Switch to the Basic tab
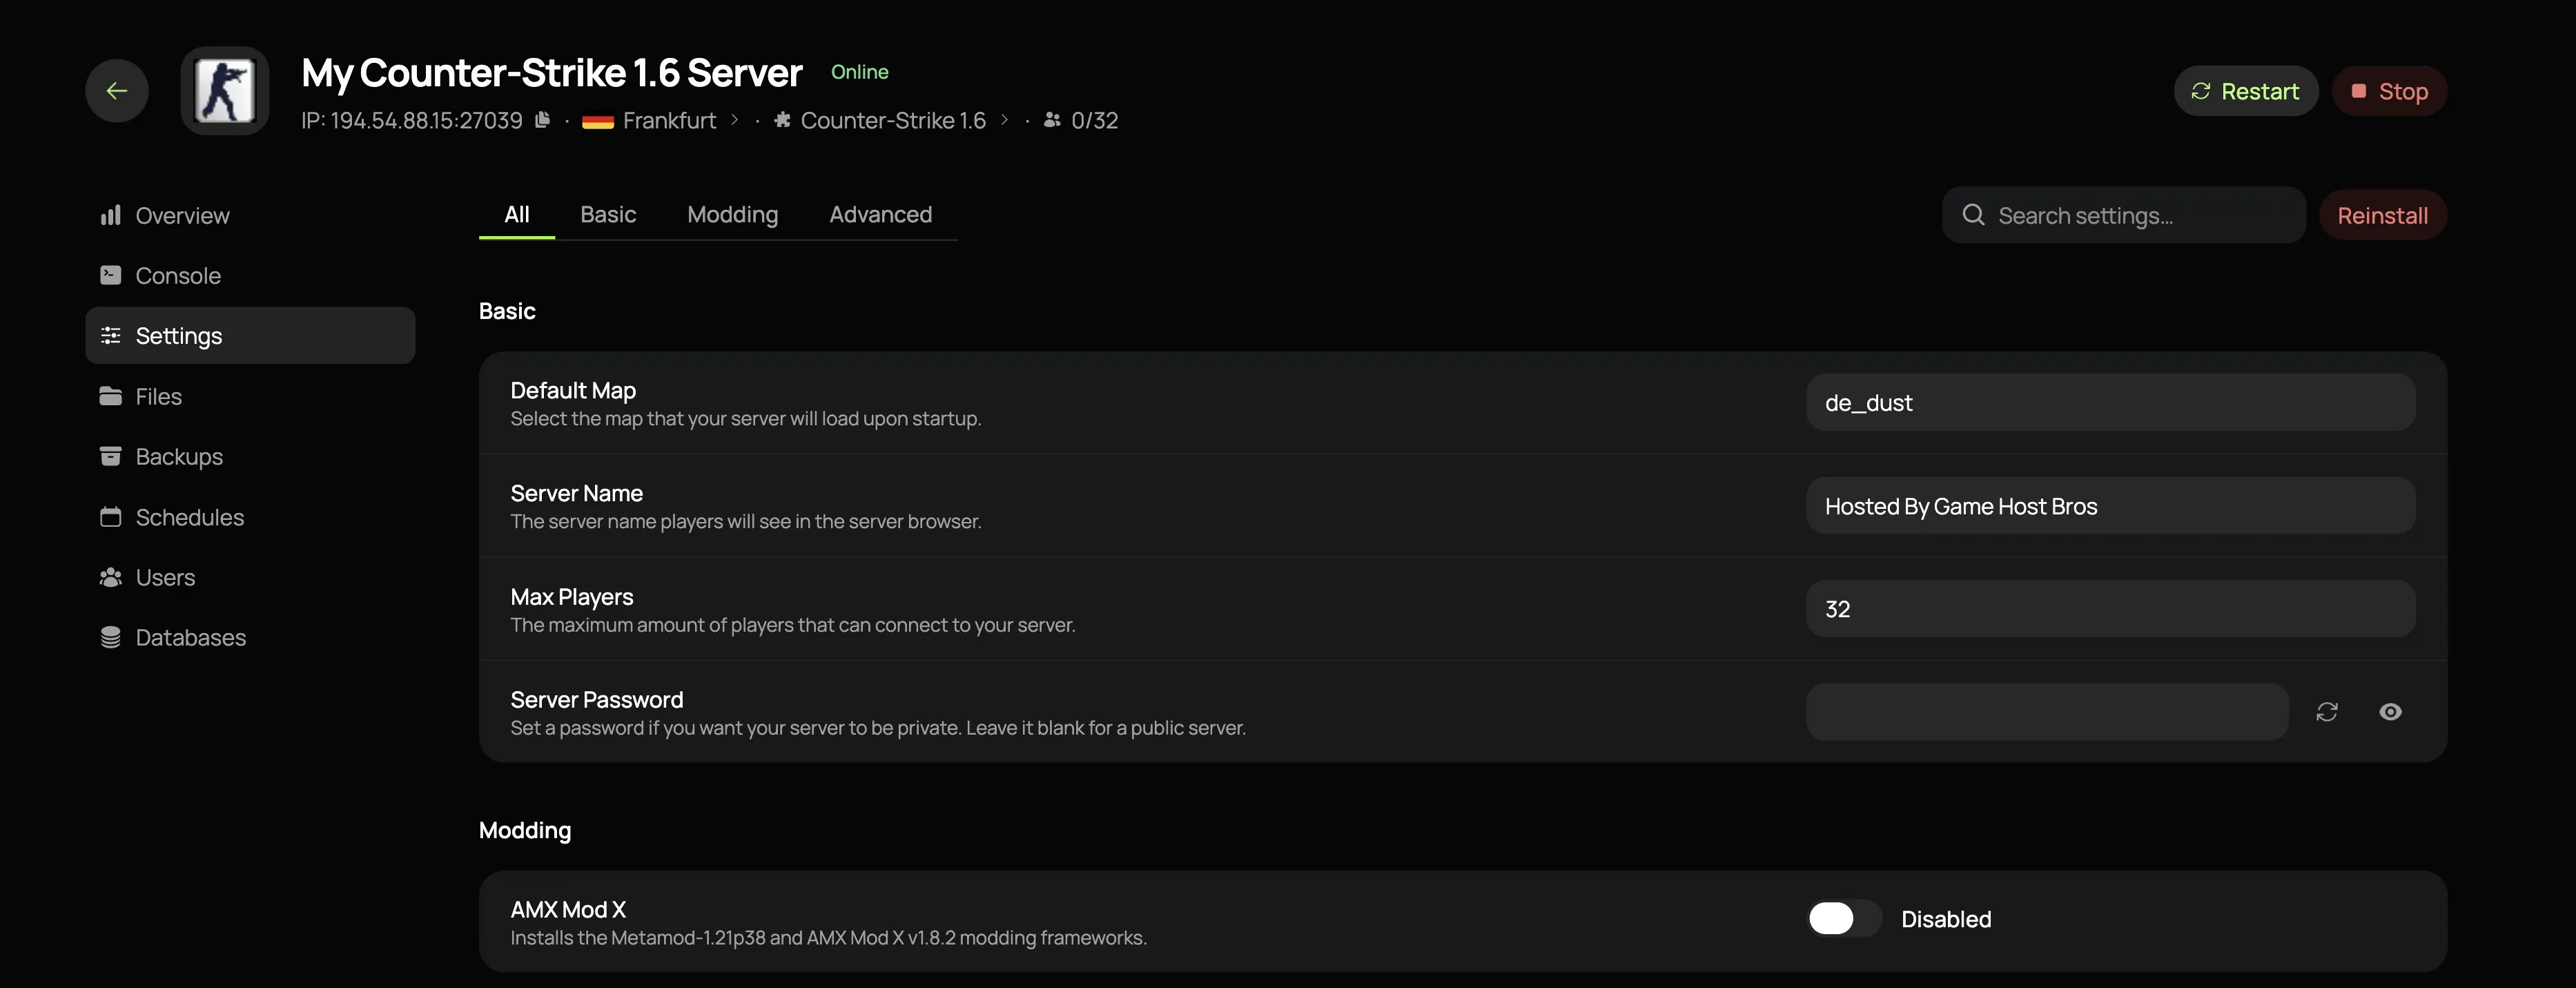This screenshot has height=988, width=2576. click(x=608, y=214)
